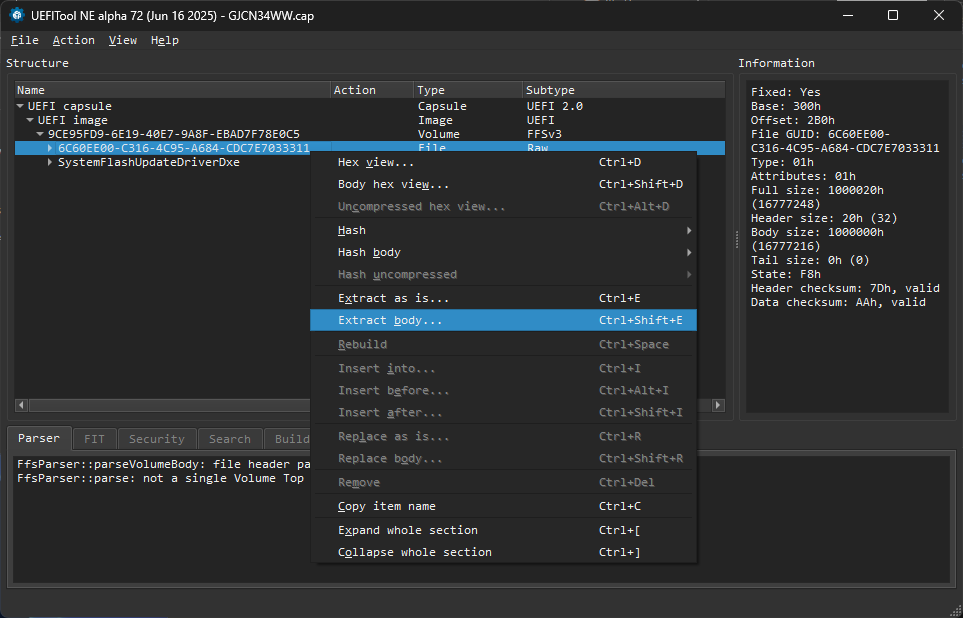Collapse the 9CE95FD9 volume node
This screenshot has width=963, height=618.
40,134
